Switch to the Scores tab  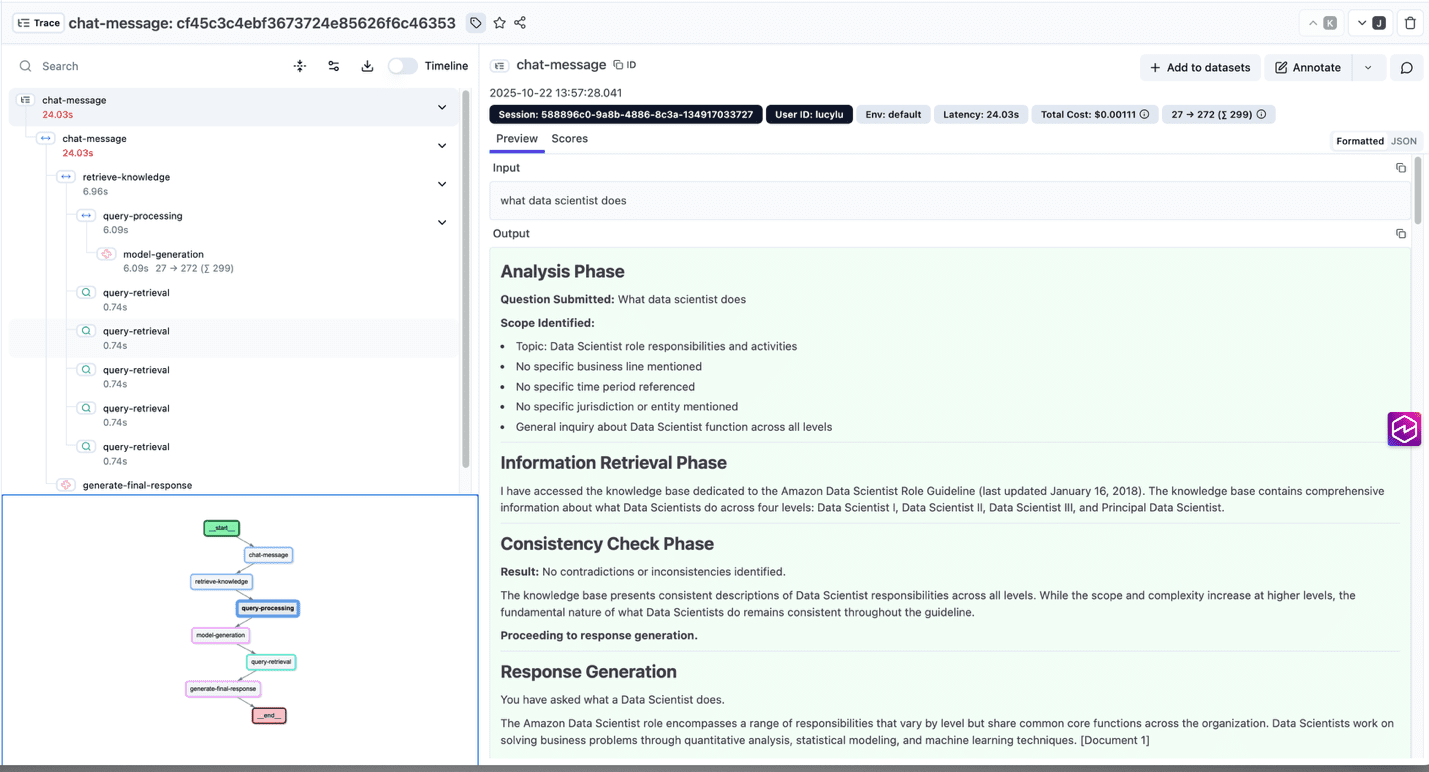click(x=570, y=139)
